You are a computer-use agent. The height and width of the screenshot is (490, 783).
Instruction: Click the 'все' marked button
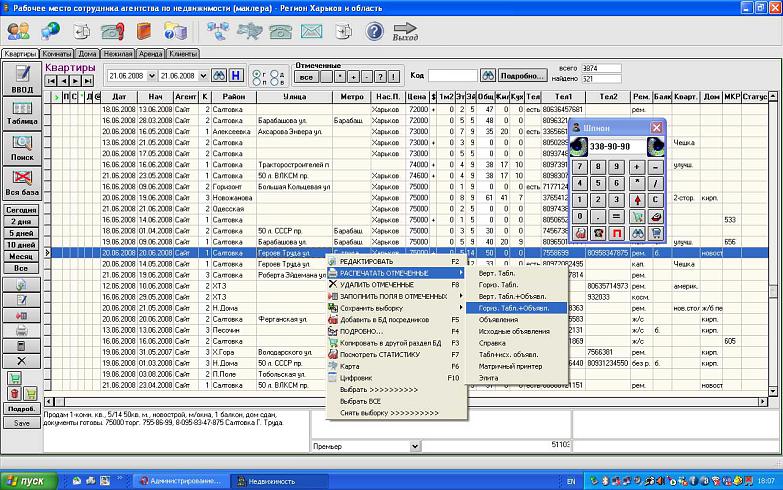[306, 77]
